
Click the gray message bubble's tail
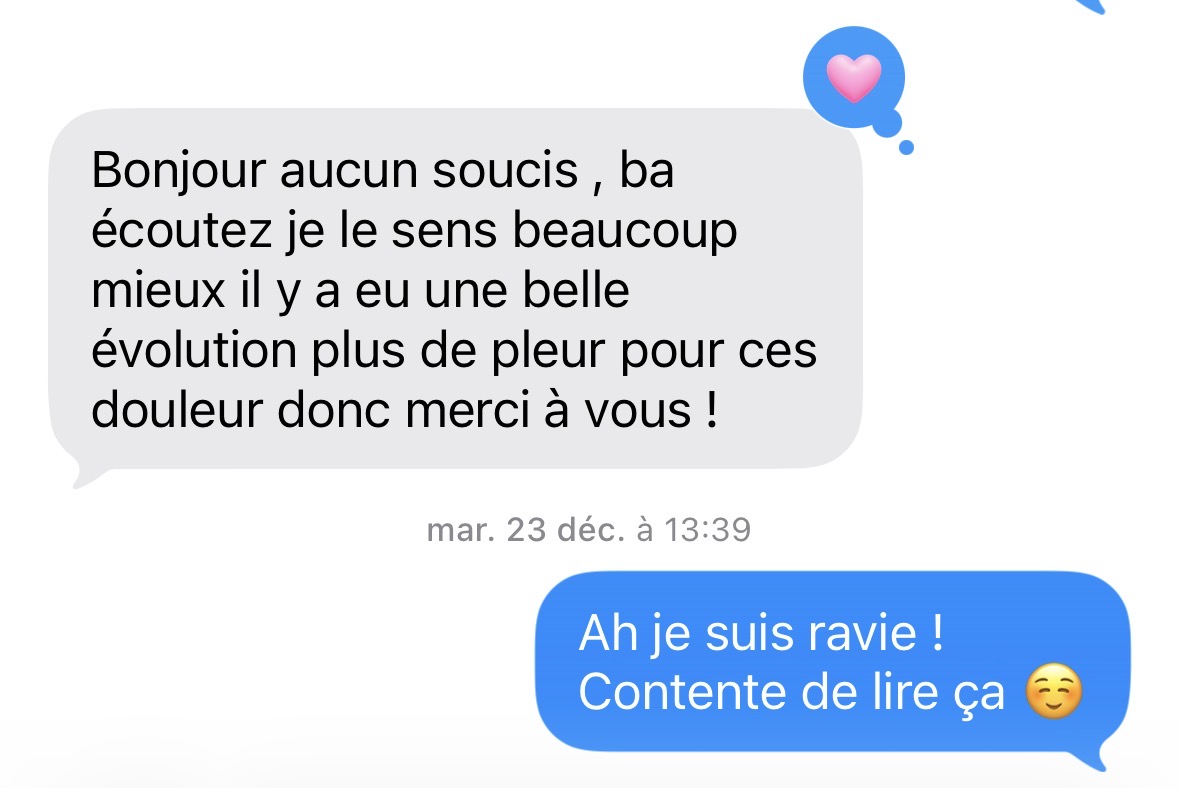[84, 475]
